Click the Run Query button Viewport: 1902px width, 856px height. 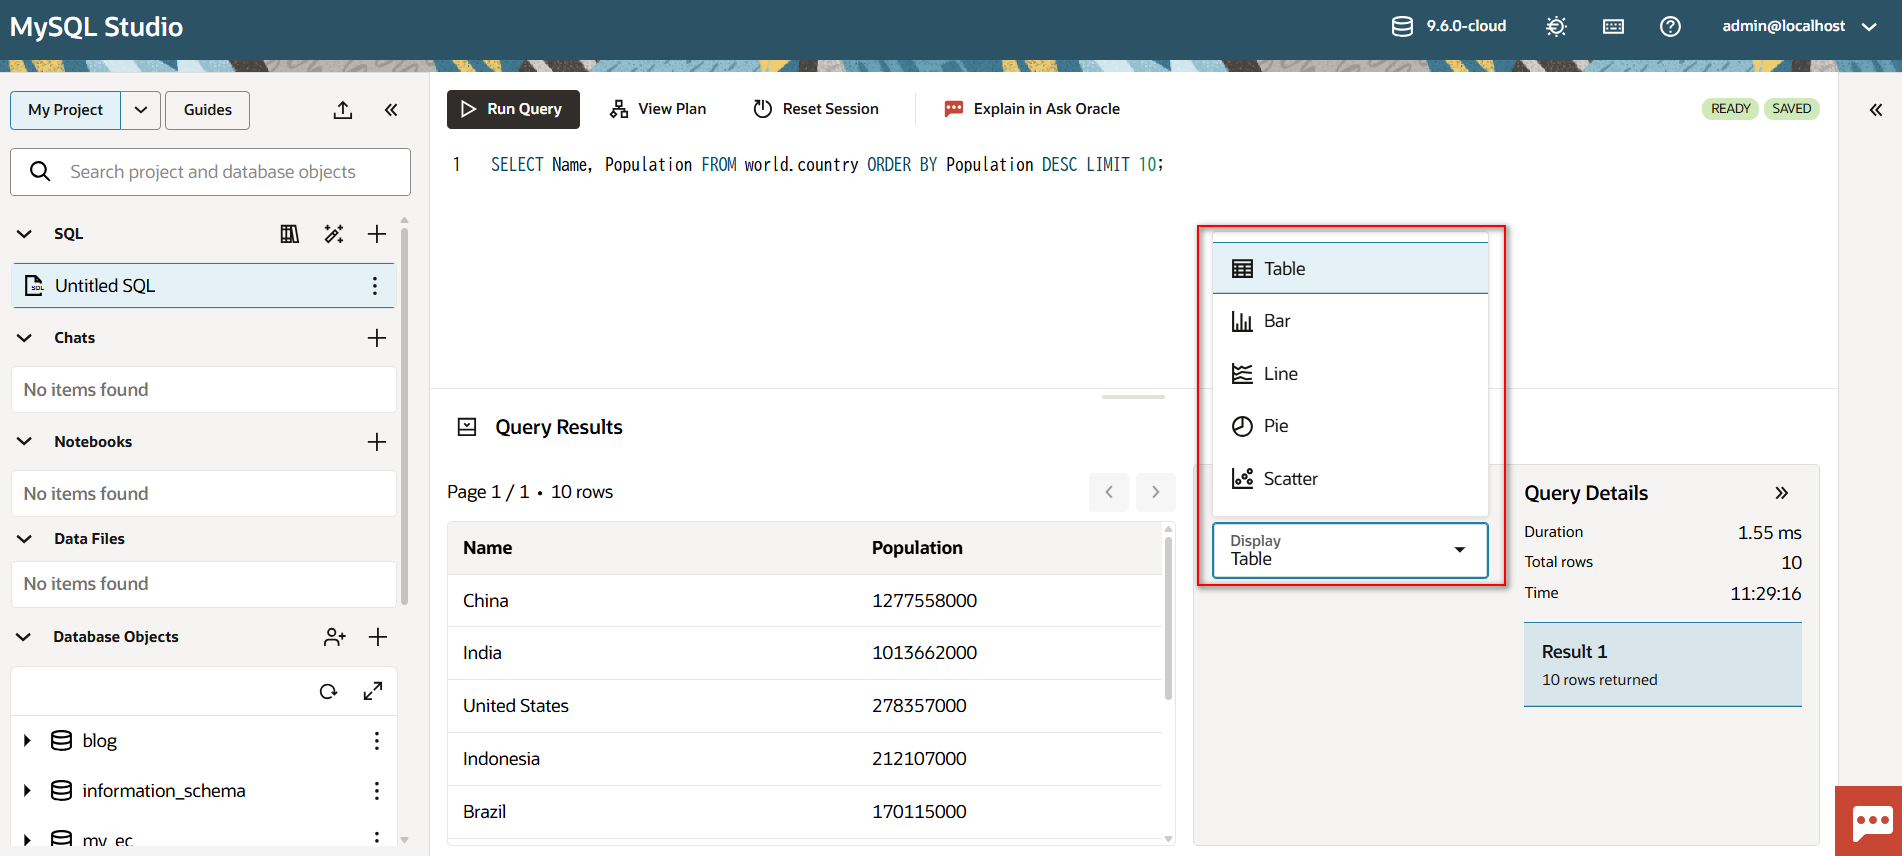click(513, 109)
